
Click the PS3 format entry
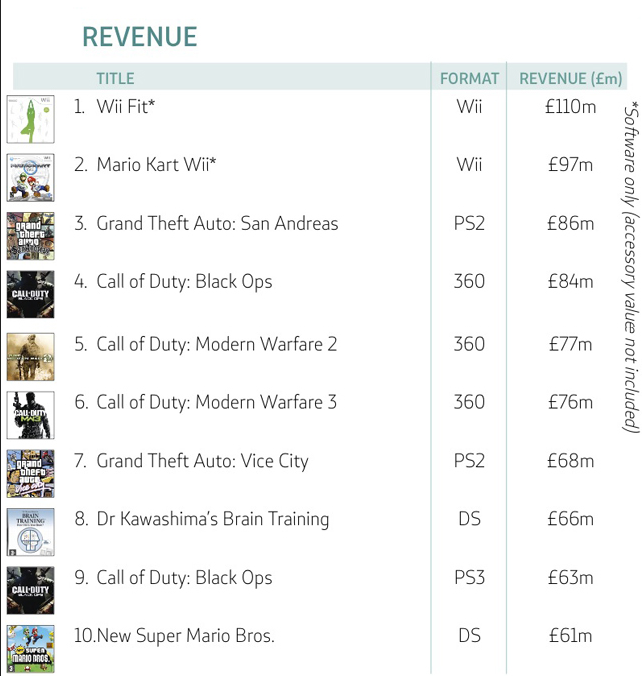pyautogui.click(x=469, y=578)
